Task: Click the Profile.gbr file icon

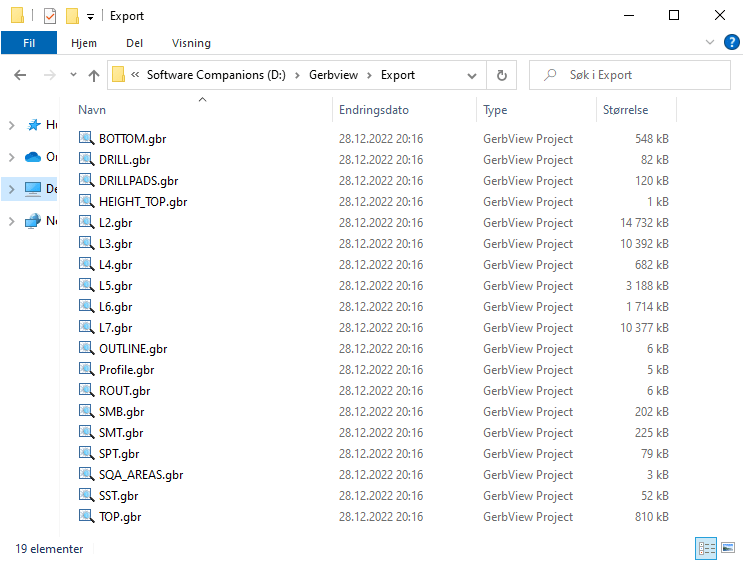Action: (86, 369)
